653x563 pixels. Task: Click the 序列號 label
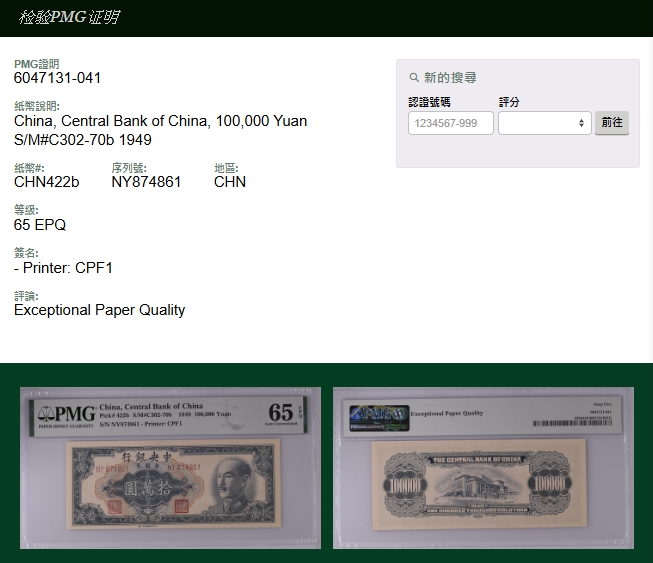[x=129, y=168]
